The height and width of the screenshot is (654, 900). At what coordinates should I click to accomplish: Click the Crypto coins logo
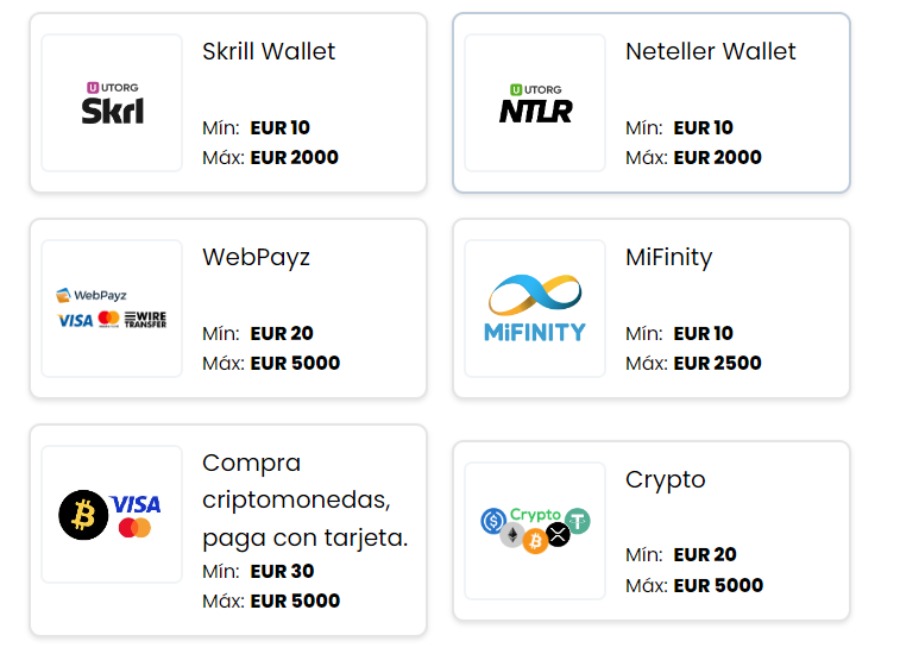pos(535,531)
